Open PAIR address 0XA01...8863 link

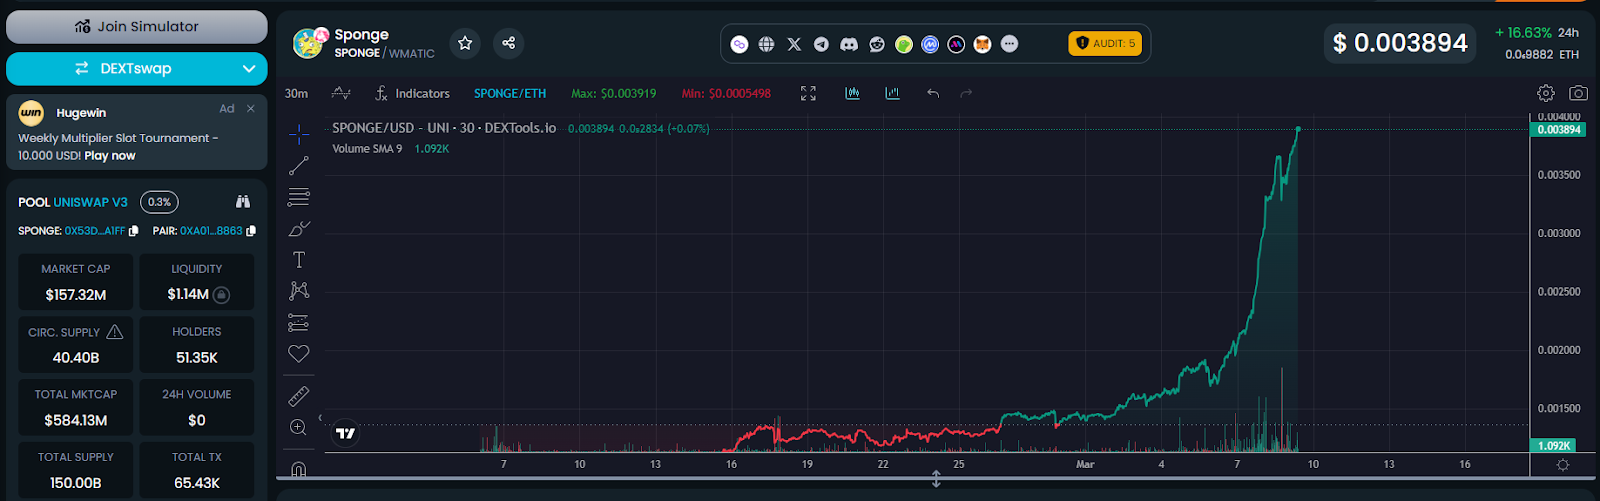pos(211,231)
